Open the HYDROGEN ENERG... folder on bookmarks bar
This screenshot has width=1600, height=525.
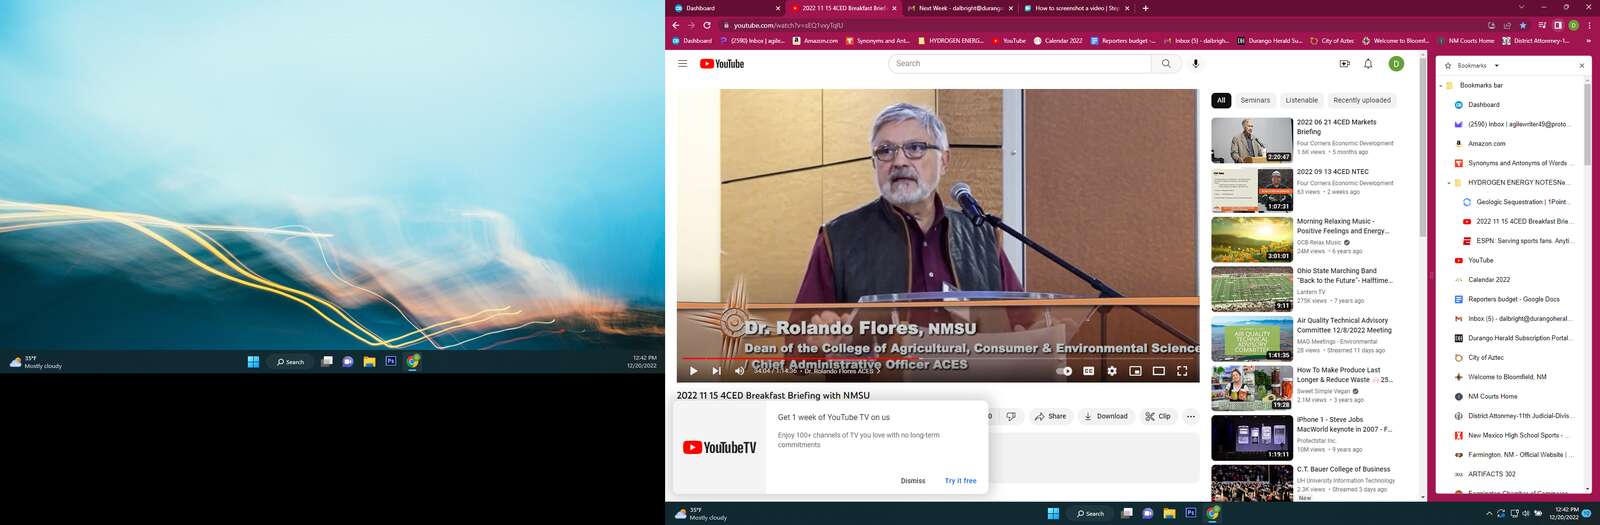951,41
